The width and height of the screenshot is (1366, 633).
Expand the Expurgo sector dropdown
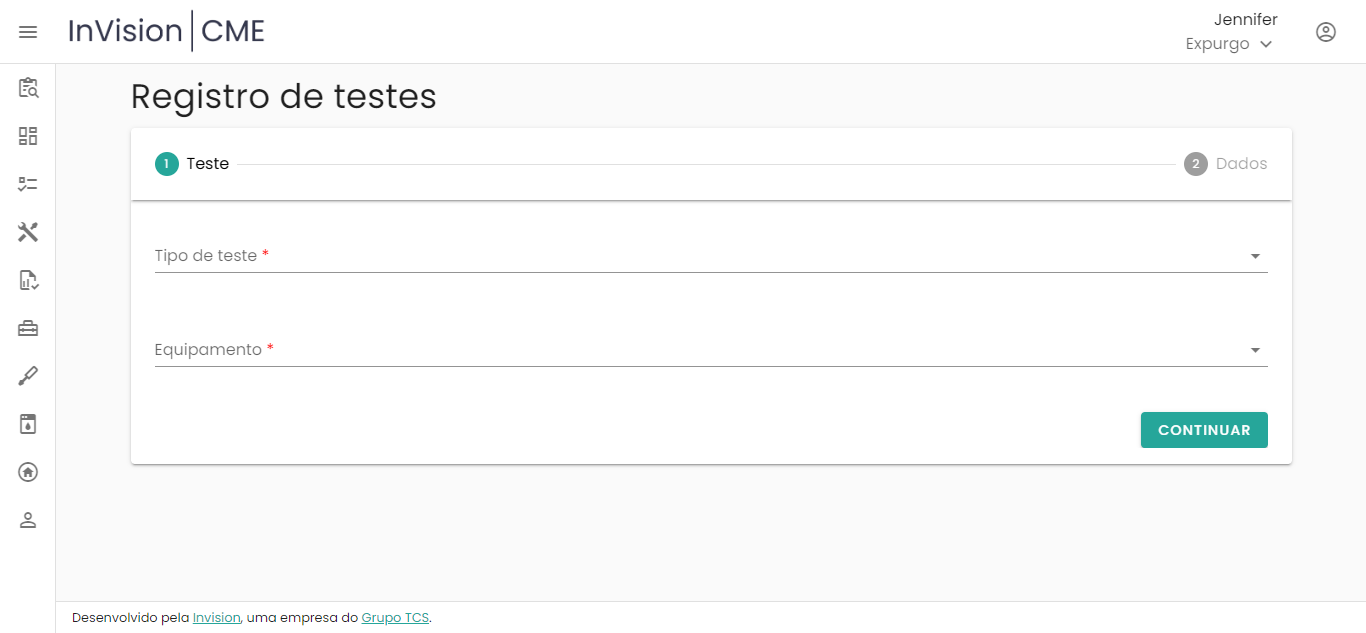[x=1229, y=44]
